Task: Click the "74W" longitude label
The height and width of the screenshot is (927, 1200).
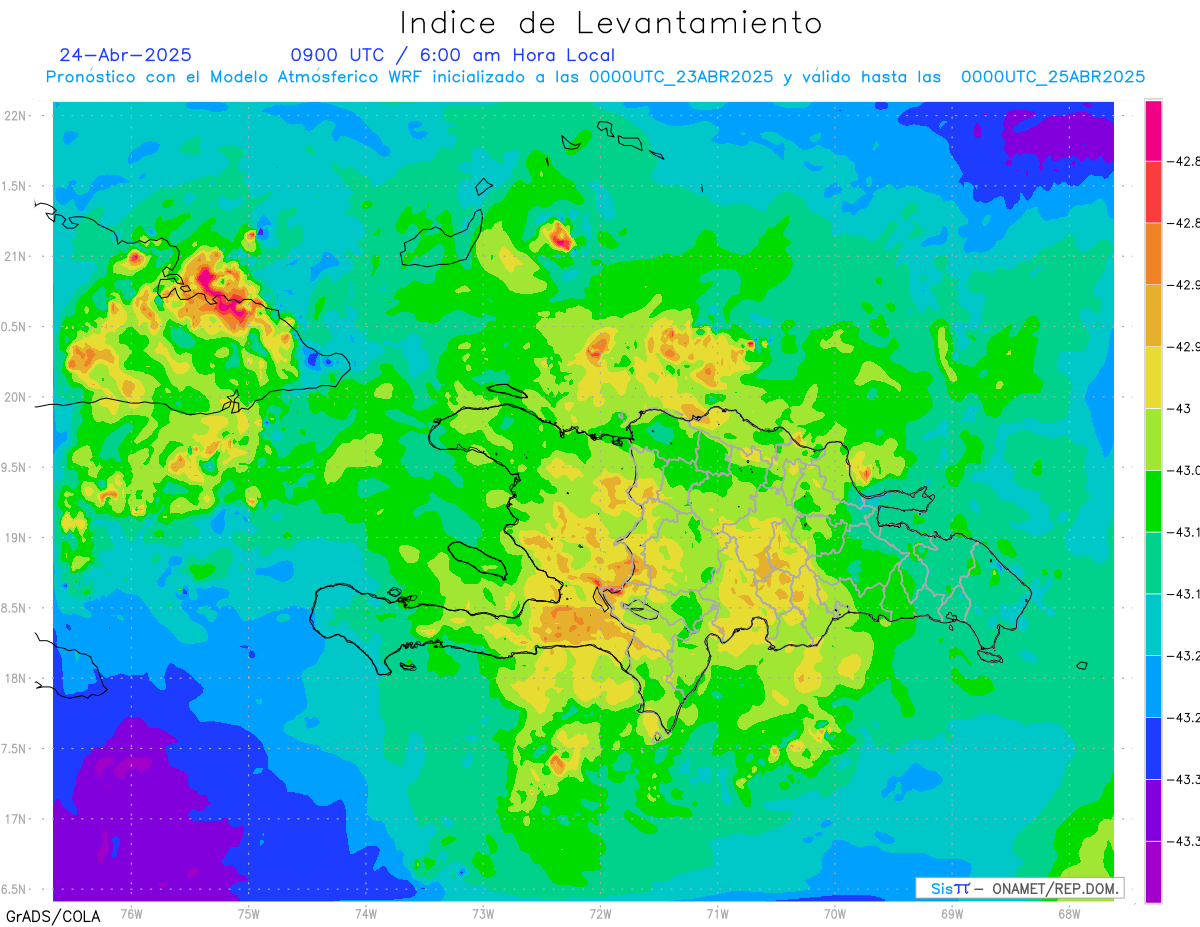Action: point(365,913)
